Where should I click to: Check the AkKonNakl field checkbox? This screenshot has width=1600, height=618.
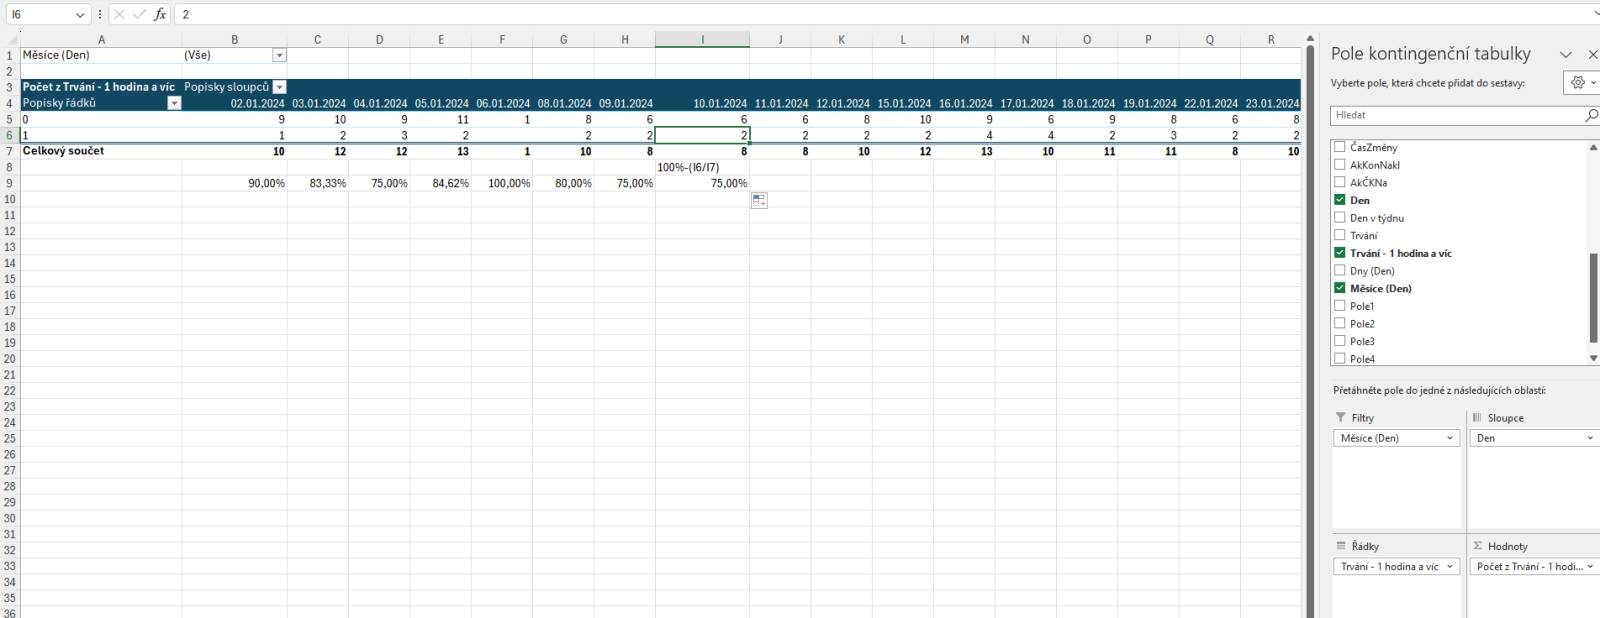[1340, 165]
